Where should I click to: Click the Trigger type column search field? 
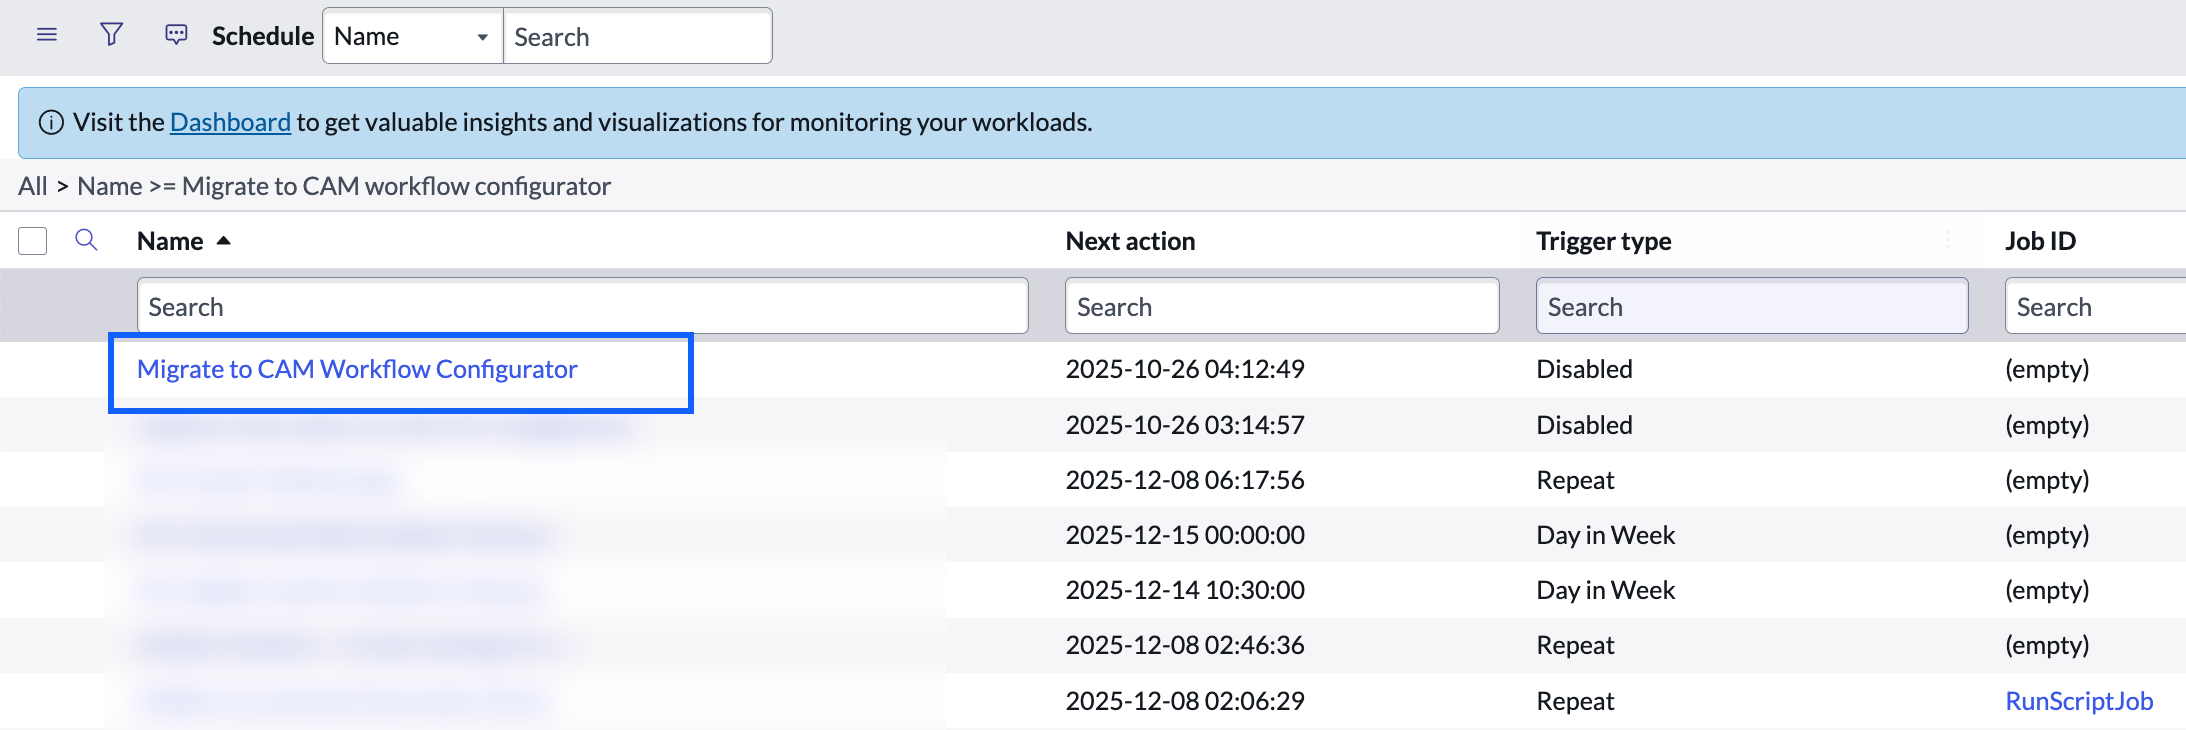point(1752,306)
